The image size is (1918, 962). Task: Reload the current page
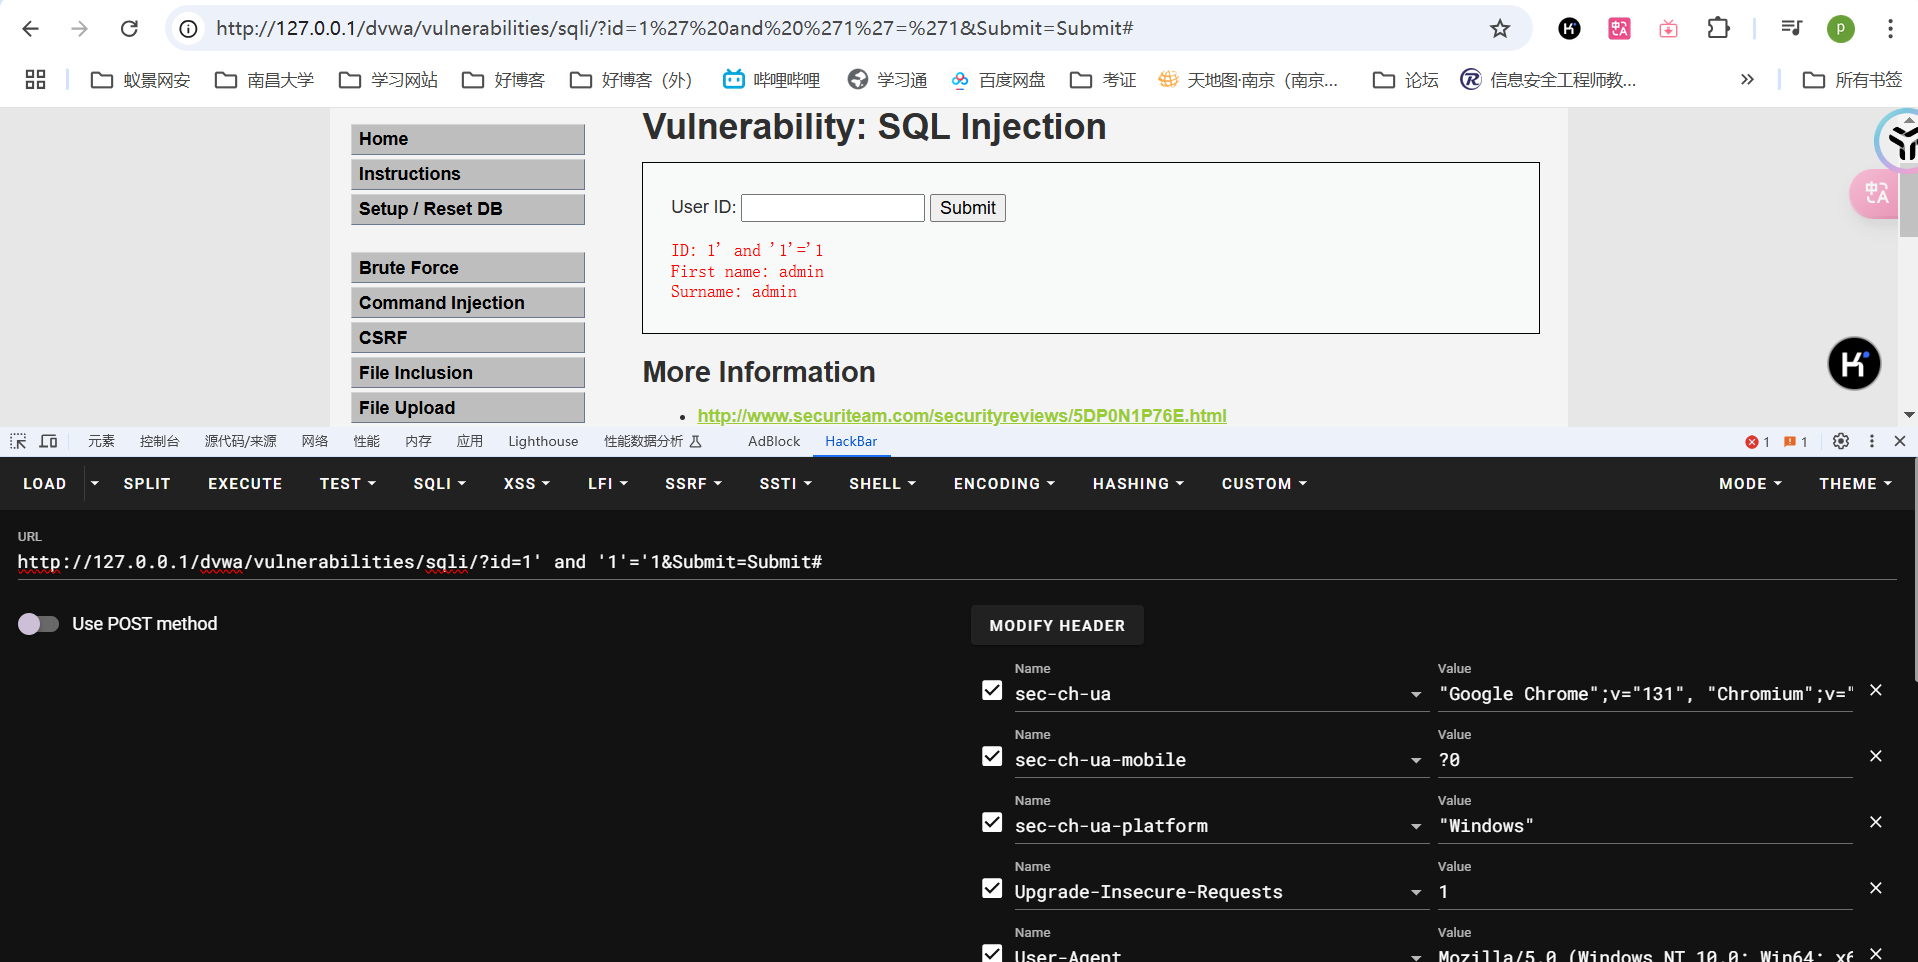coord(129,29)
